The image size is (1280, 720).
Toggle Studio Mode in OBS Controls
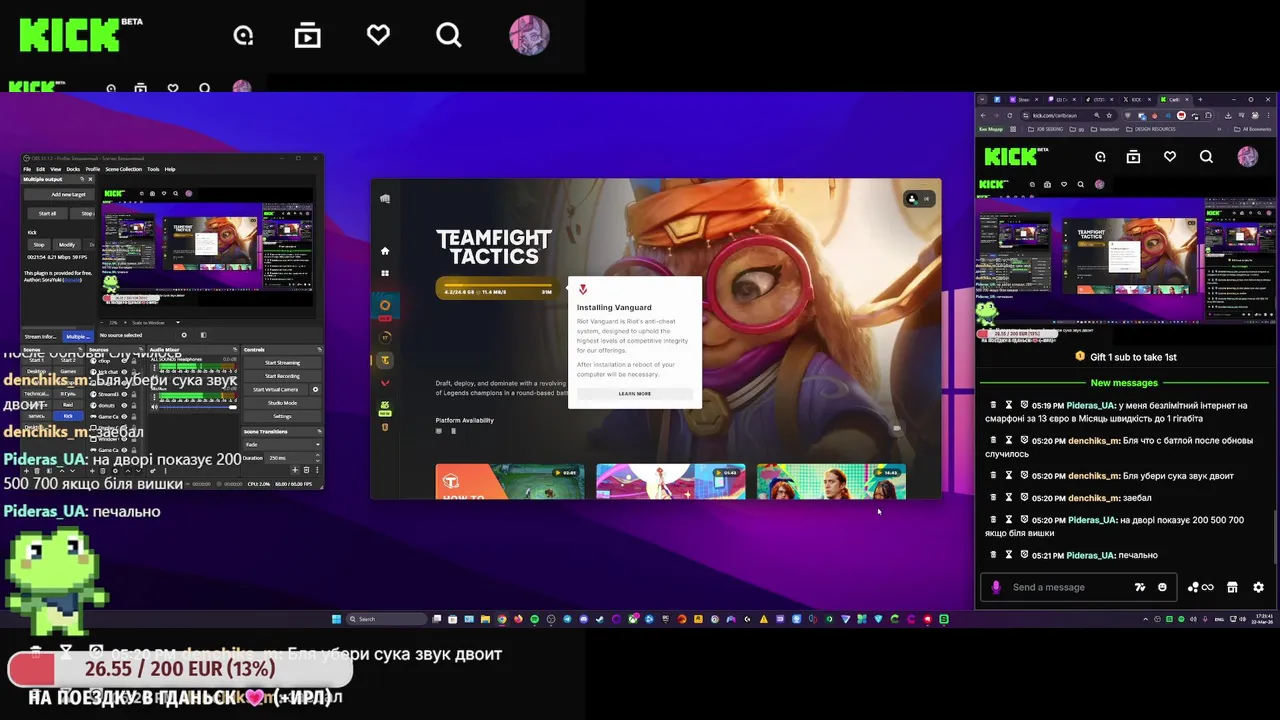282,403
